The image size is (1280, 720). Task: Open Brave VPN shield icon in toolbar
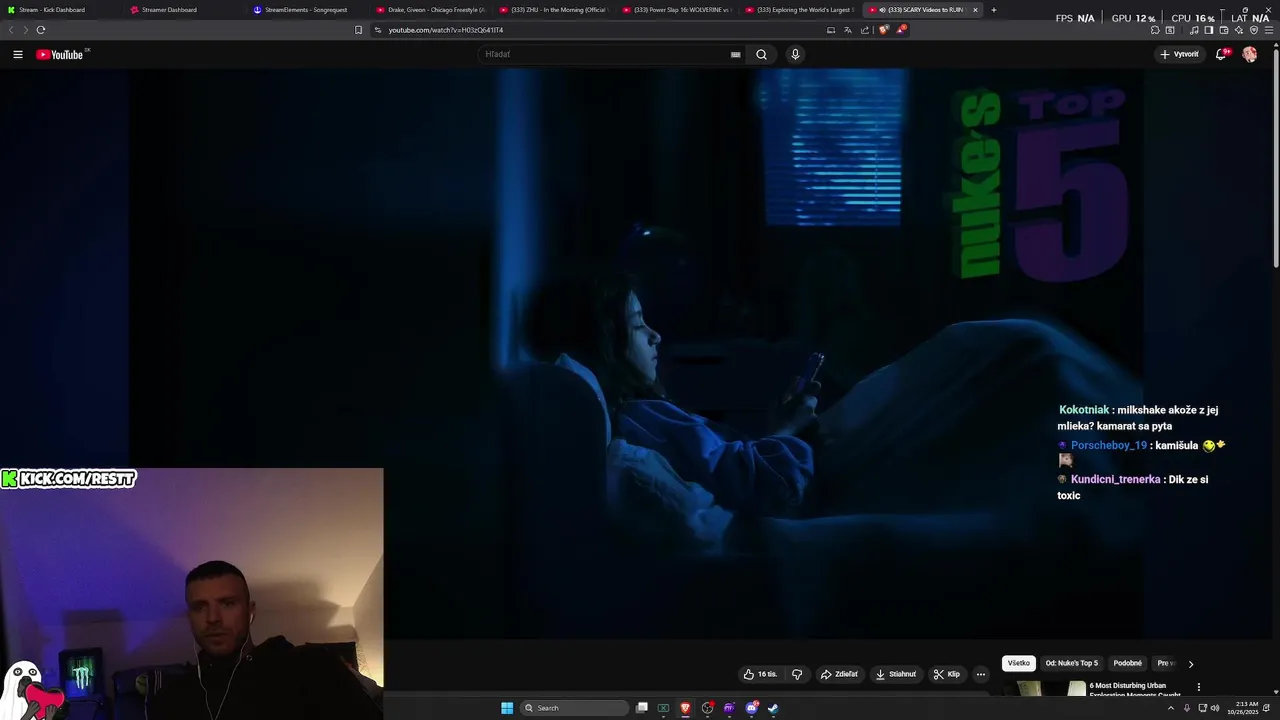(x=1254, y=30)
